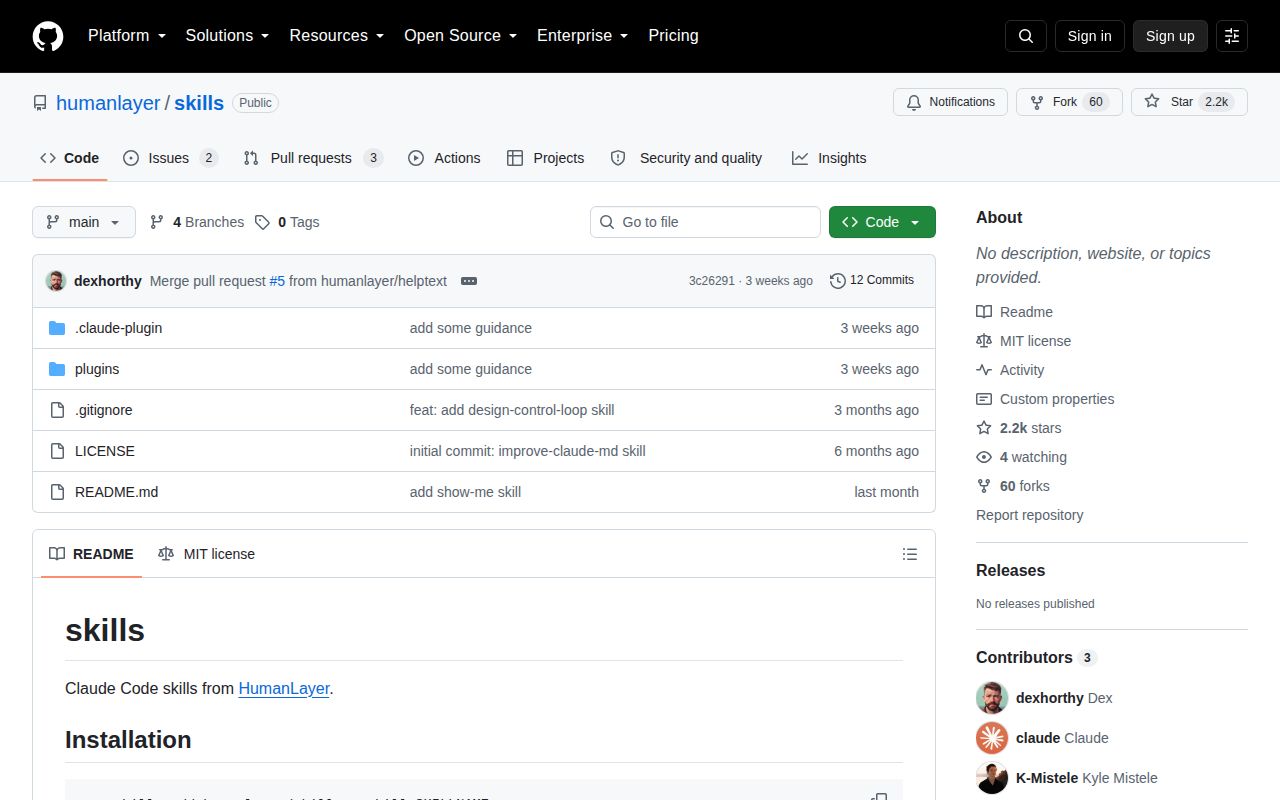Switch to the Issues tab

[x=170, y=158]
